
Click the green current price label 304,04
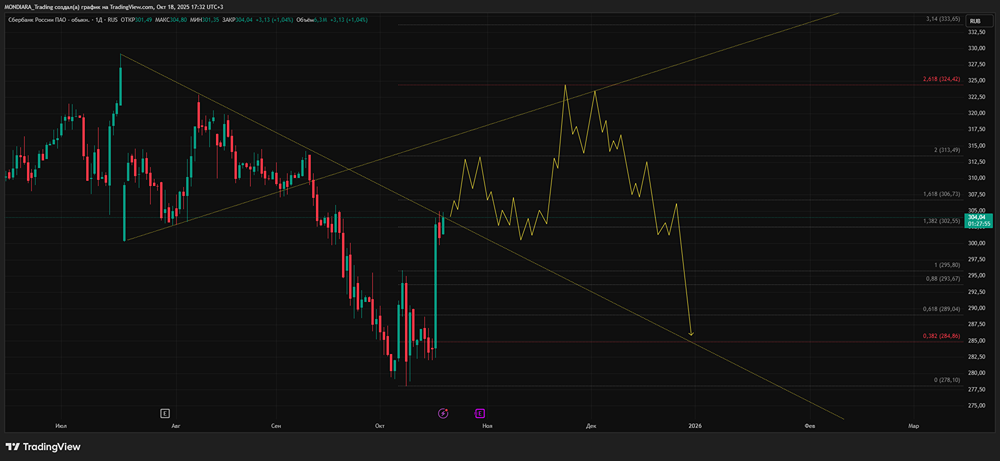tap(976, 221)
